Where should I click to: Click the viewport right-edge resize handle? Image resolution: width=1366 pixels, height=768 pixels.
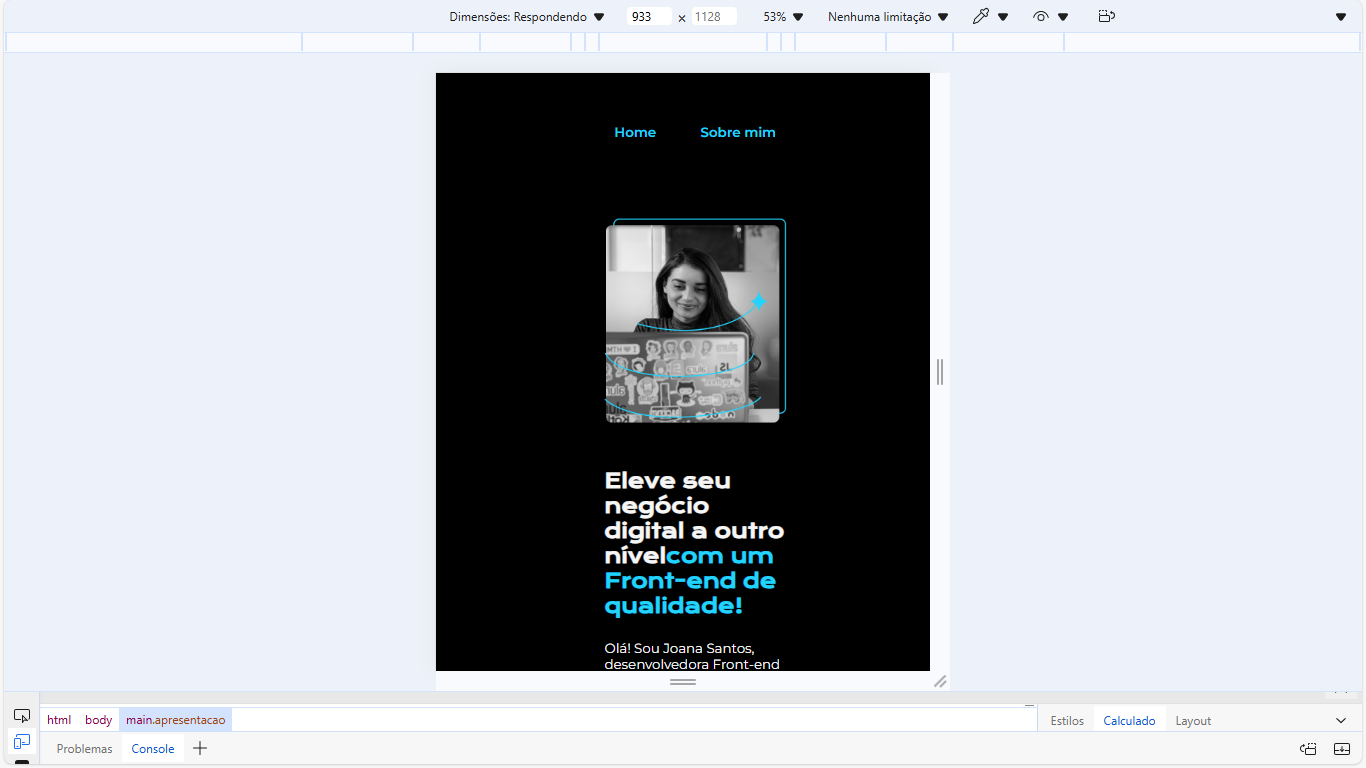pos(940,372)
